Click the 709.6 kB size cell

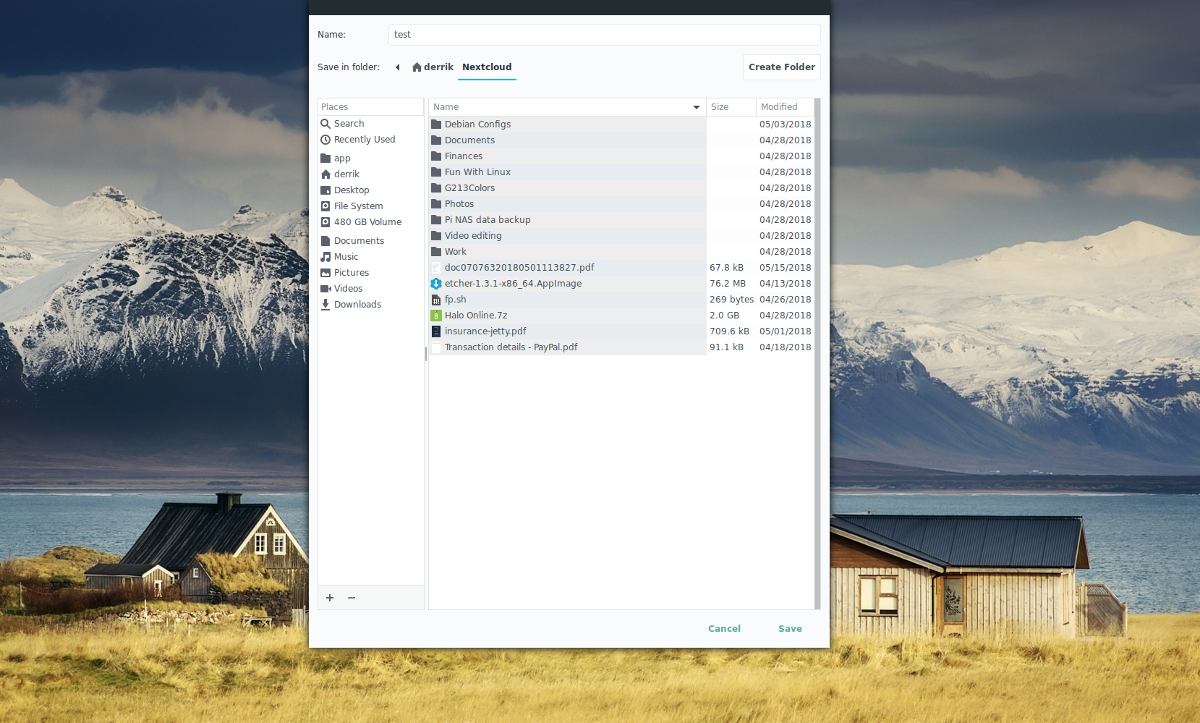[729, 332]
